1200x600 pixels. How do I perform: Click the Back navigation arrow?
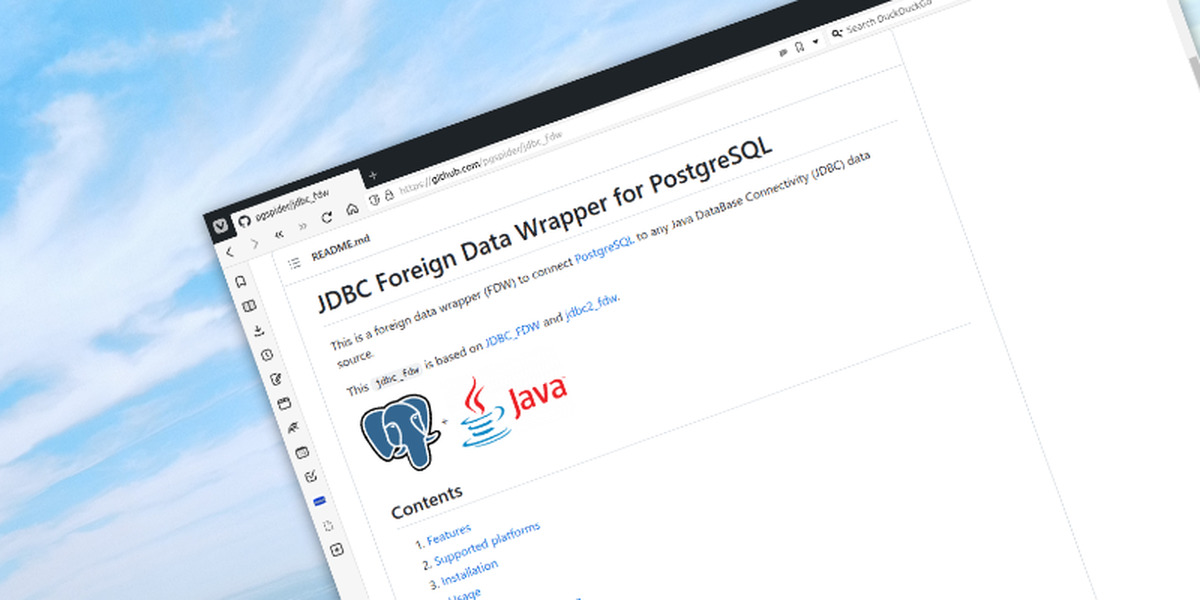[229, 252]
